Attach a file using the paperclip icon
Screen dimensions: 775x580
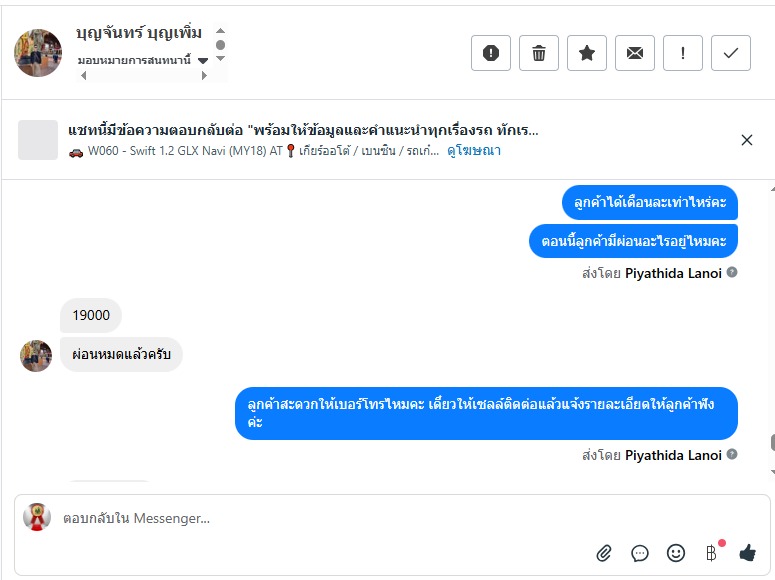[604, 553]
